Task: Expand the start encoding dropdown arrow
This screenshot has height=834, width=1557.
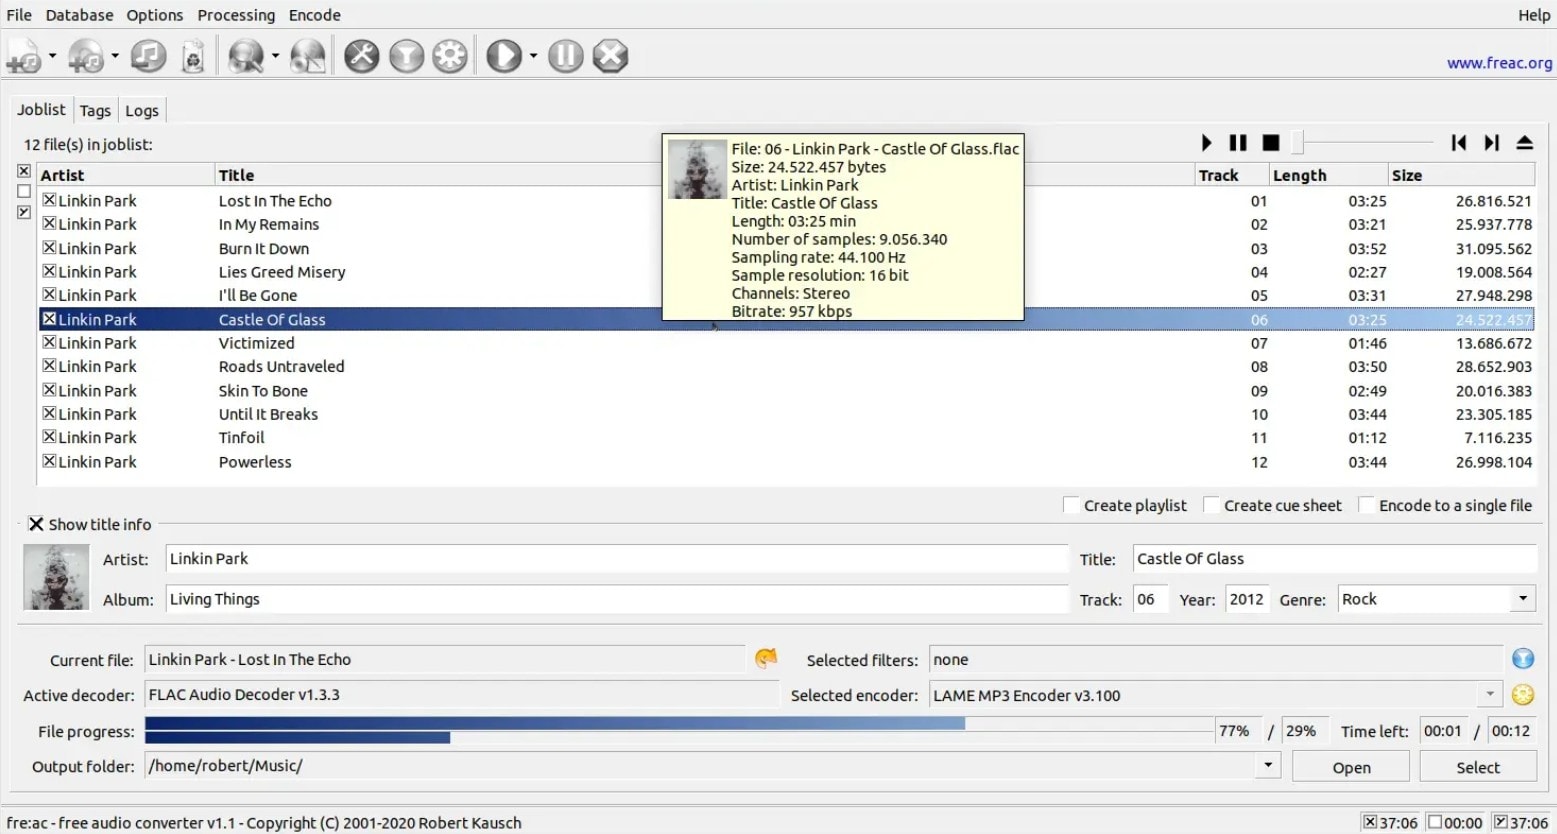Action: (x=533, y=56)
